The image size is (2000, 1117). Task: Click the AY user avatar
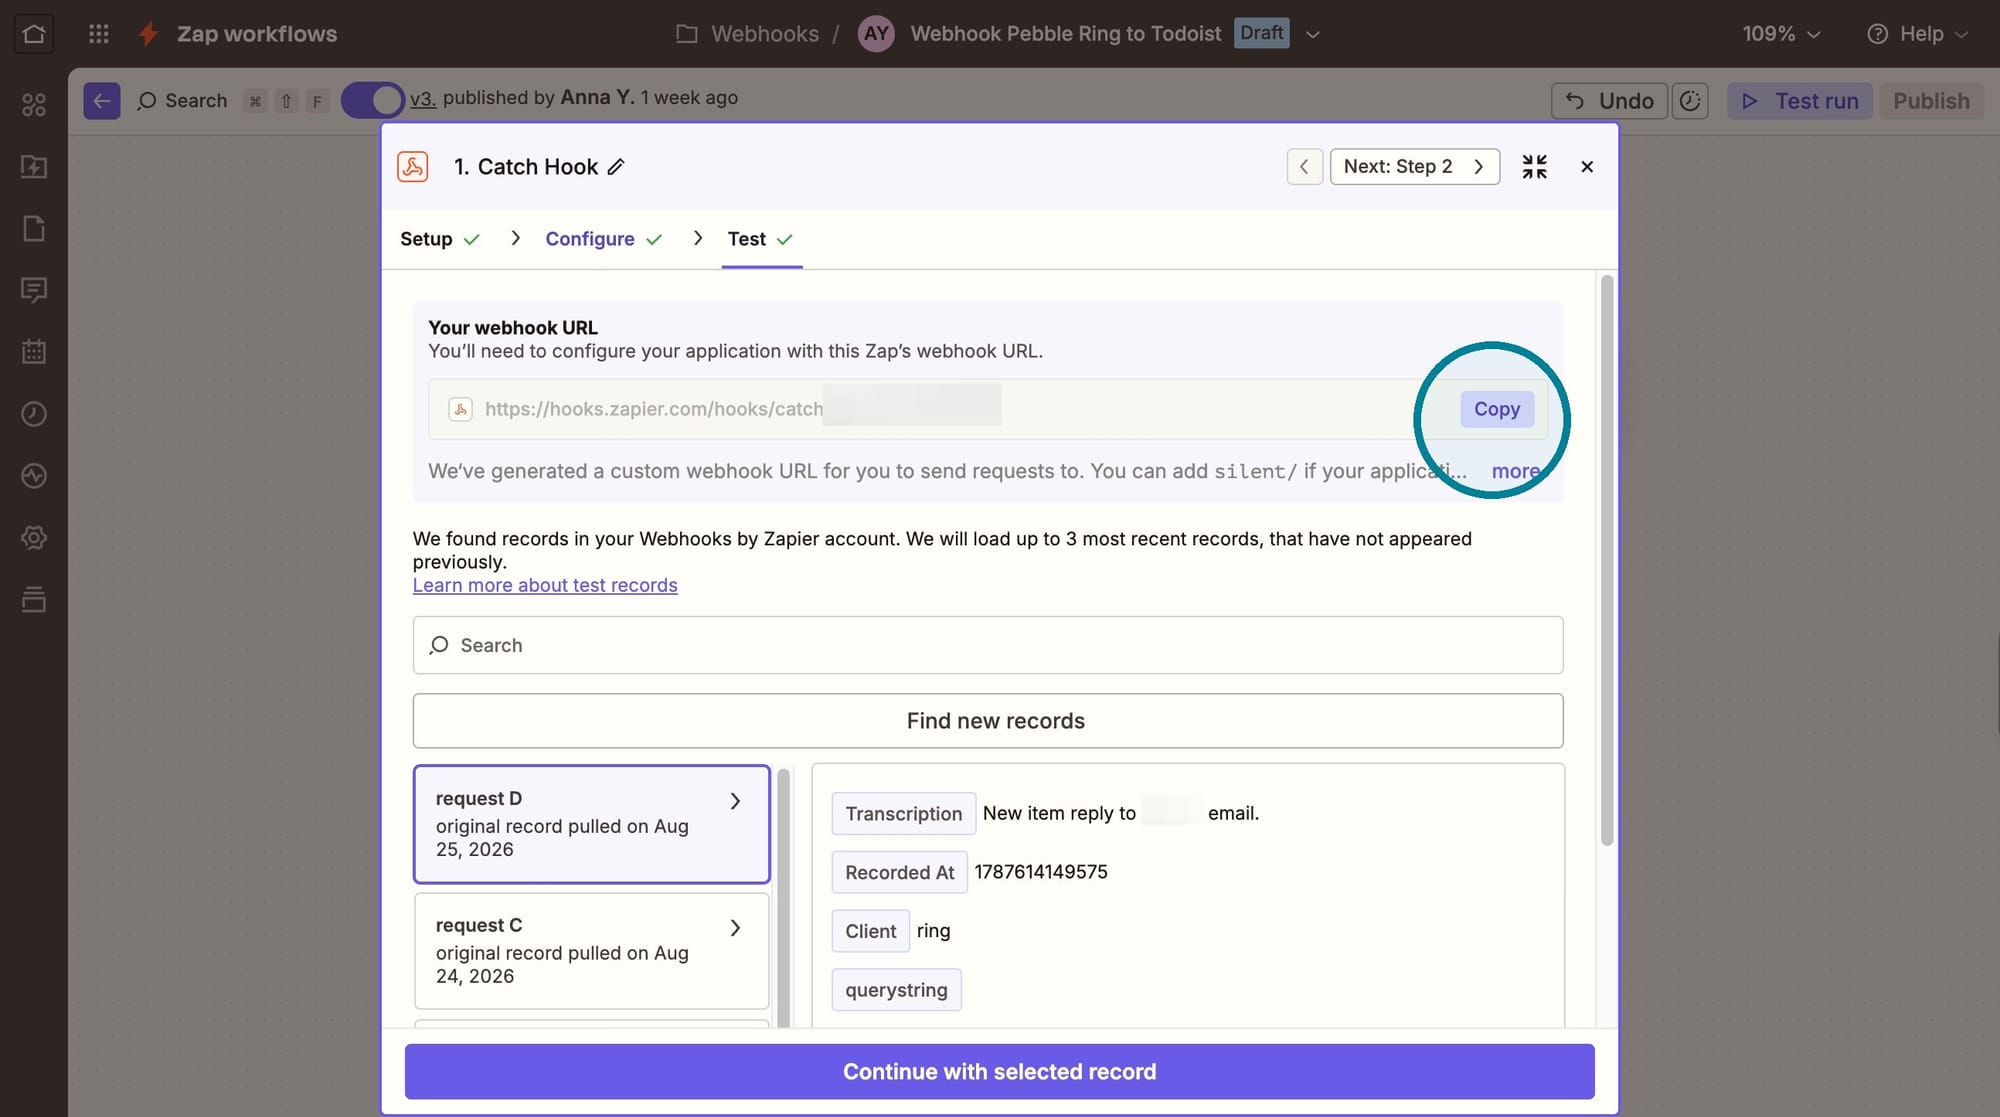(876, 34)
